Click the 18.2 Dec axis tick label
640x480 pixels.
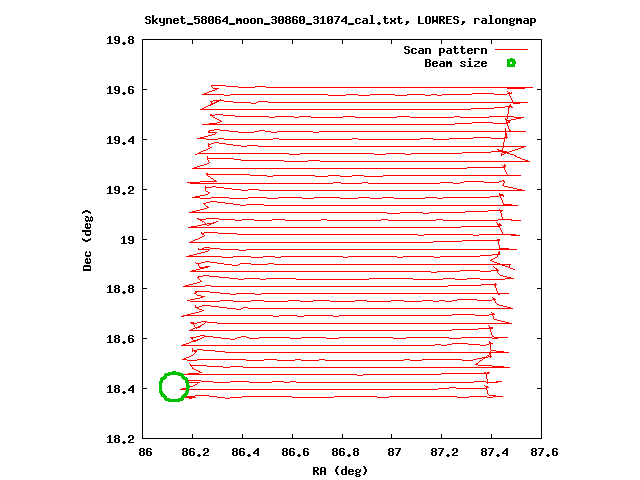click(x=120, y=439)
